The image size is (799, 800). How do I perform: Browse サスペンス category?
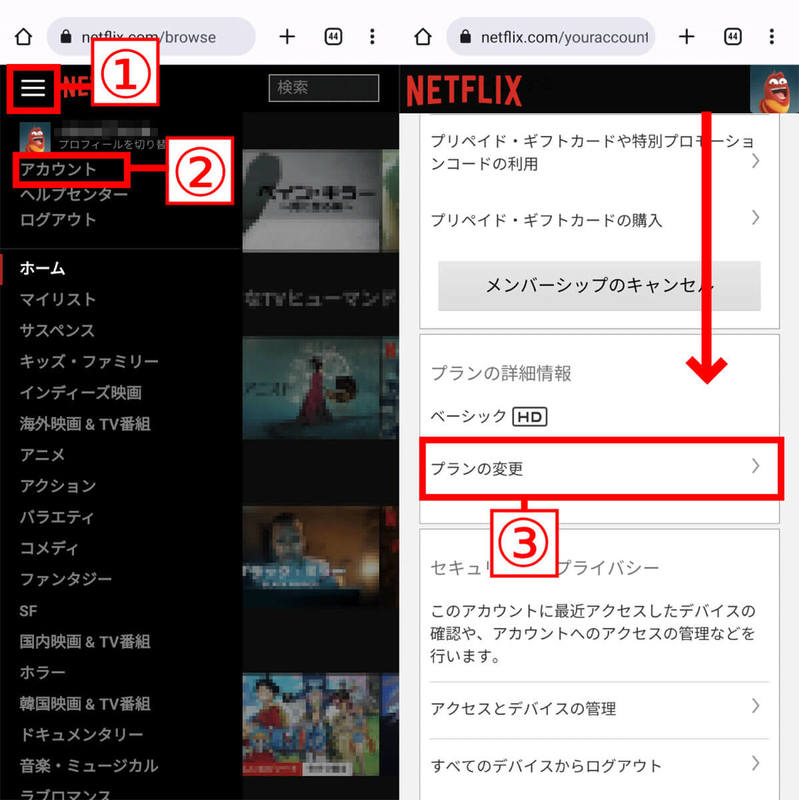click(57, 330)
